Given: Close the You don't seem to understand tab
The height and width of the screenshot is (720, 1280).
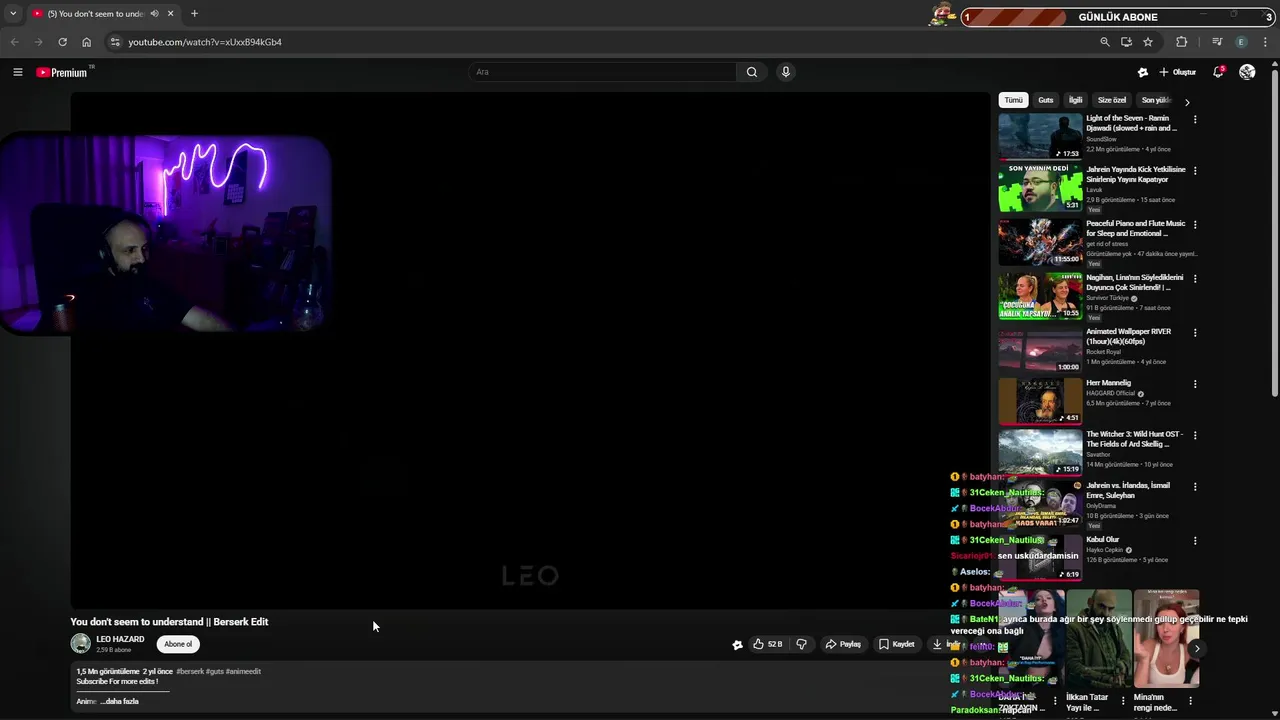Looking at the screenshot, I should pos(171,14).
